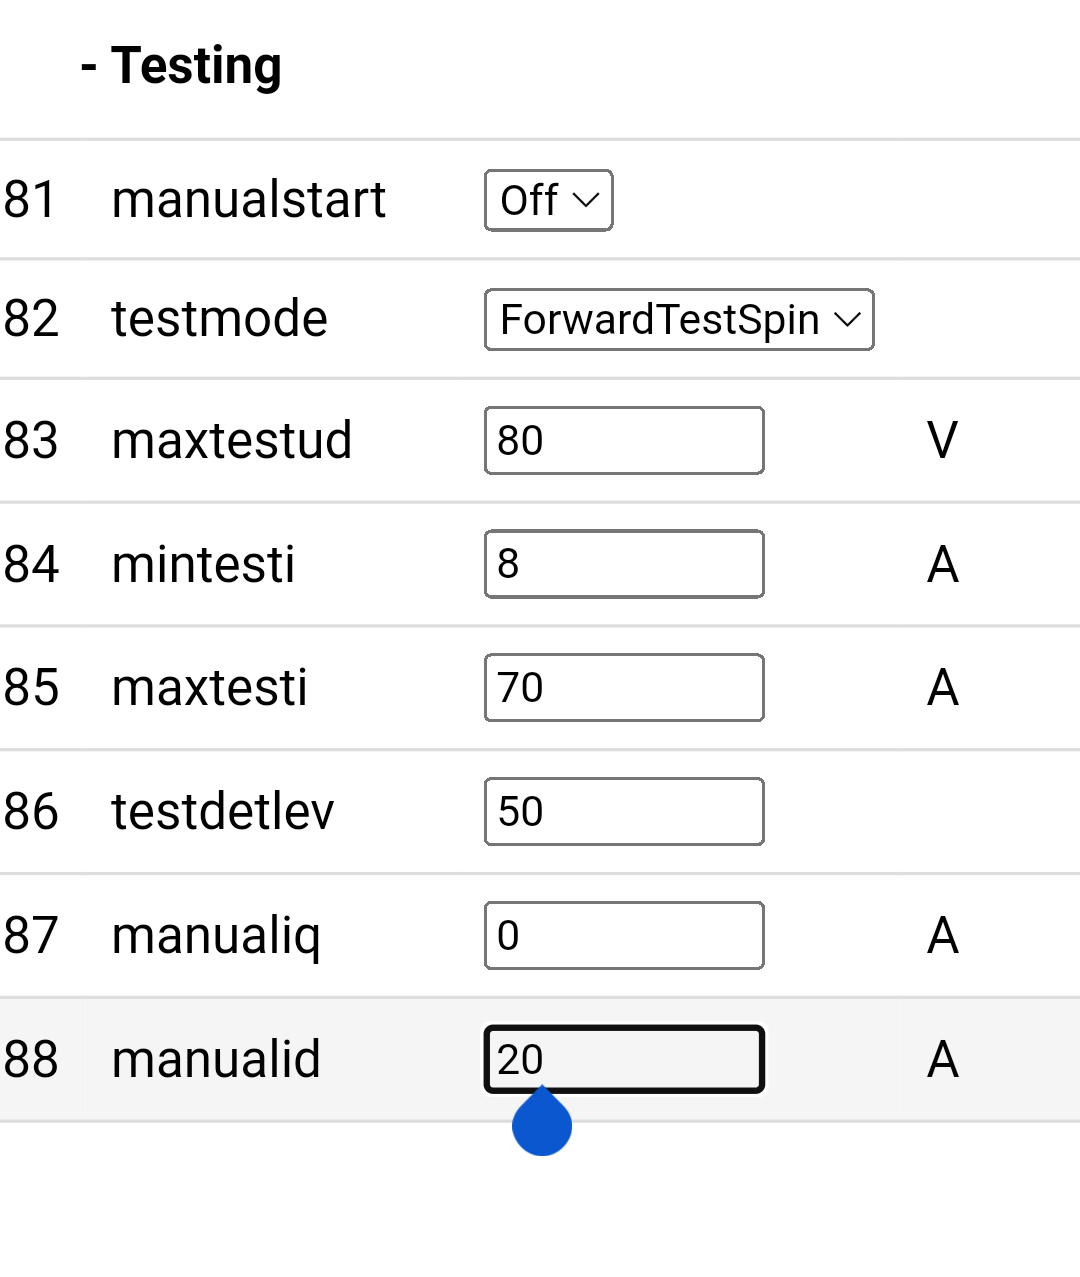Collapse the Testing section header
1080x1277 pixels.
182,66
